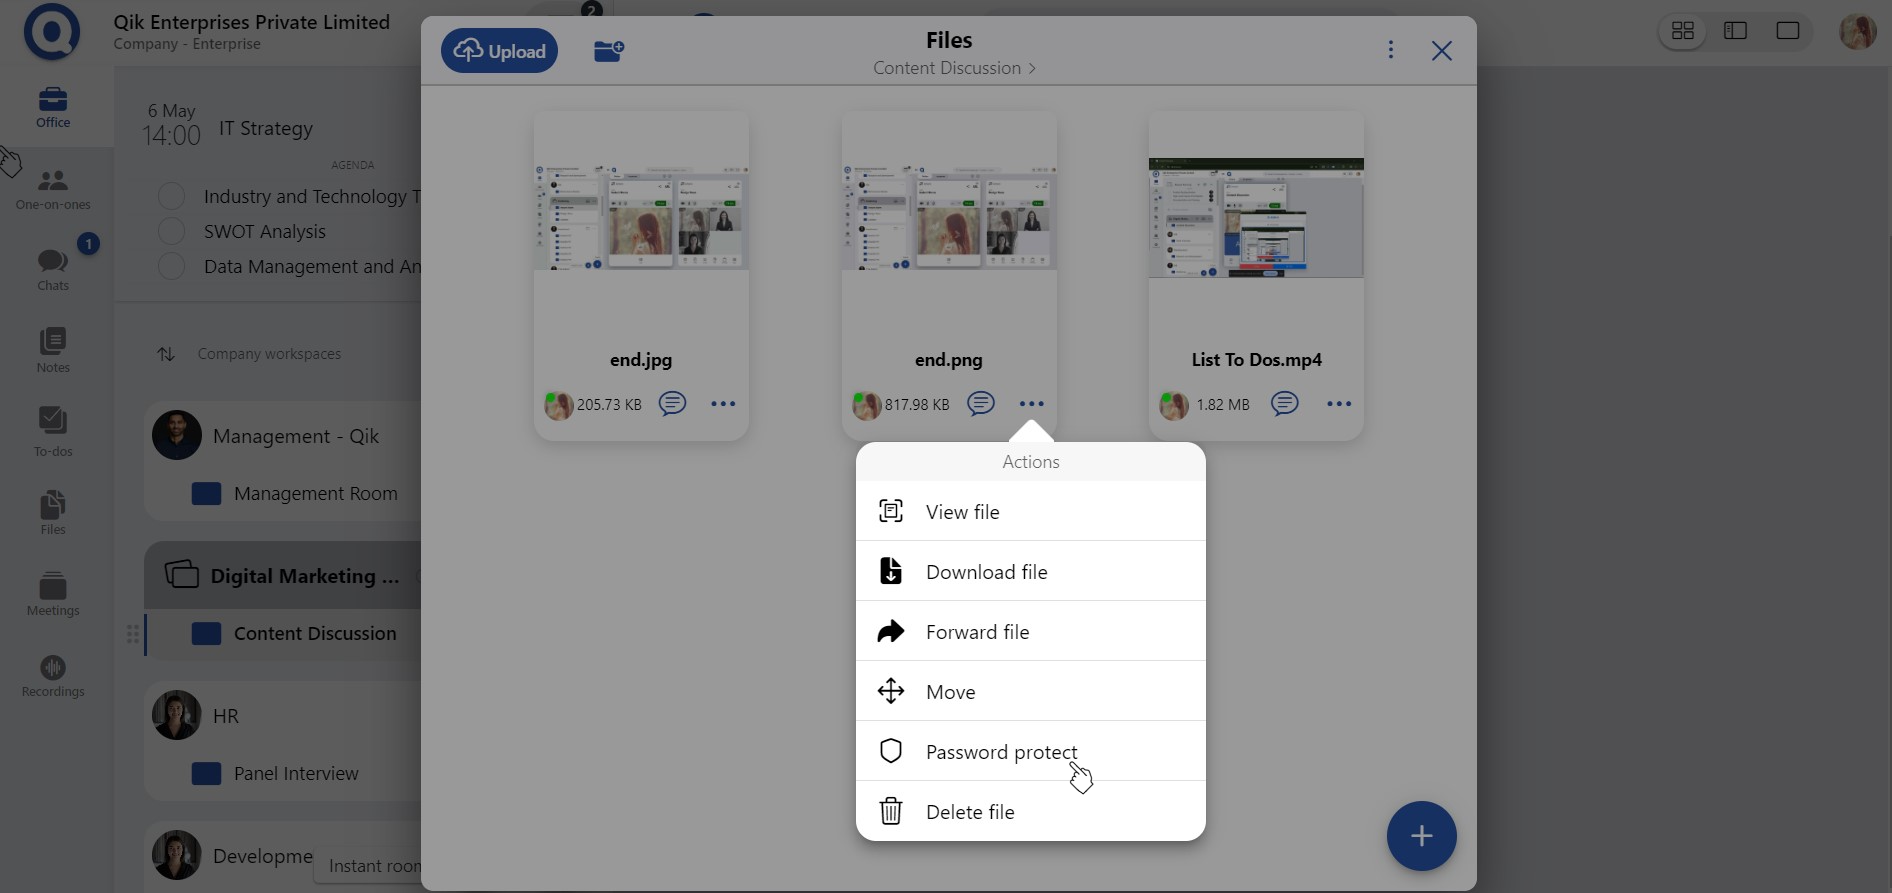
Task: Choose View file from Actions menu
Action: click(1031, 511)
